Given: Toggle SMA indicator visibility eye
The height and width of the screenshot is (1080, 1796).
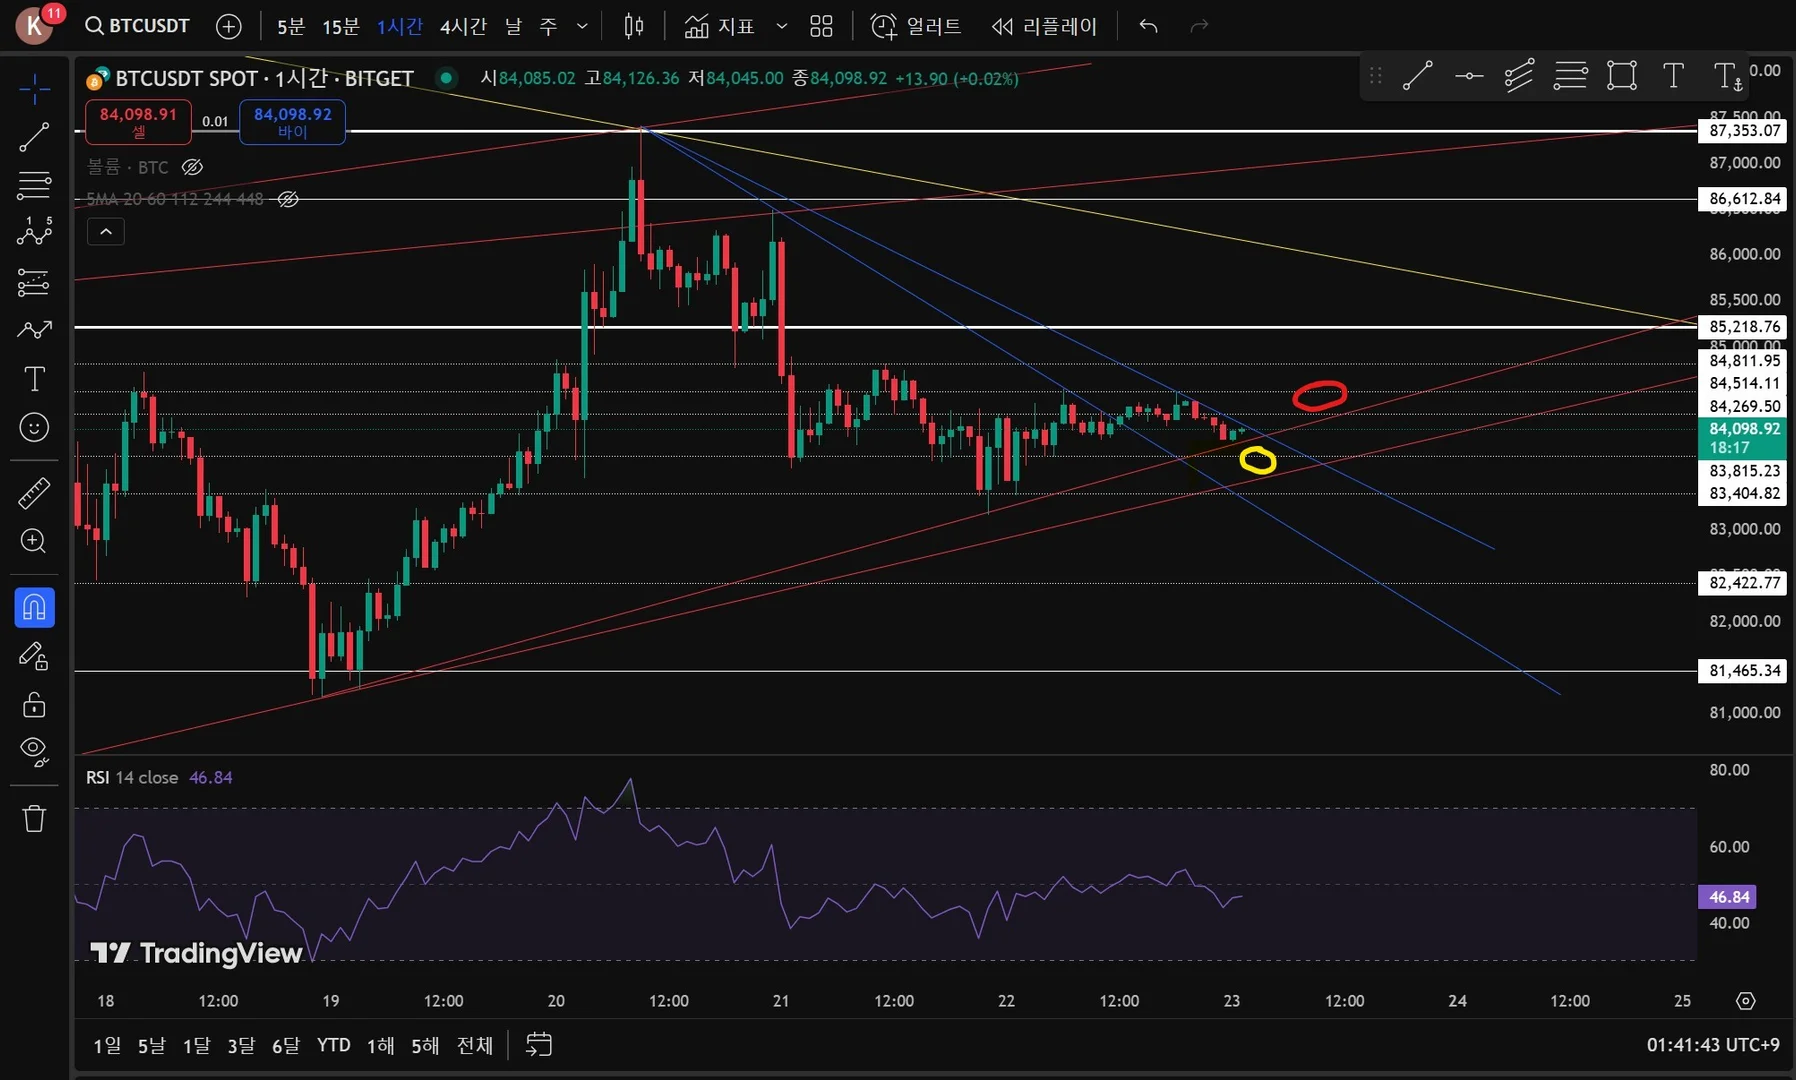Looking at the screenshot, I should [x=288, y=199].
